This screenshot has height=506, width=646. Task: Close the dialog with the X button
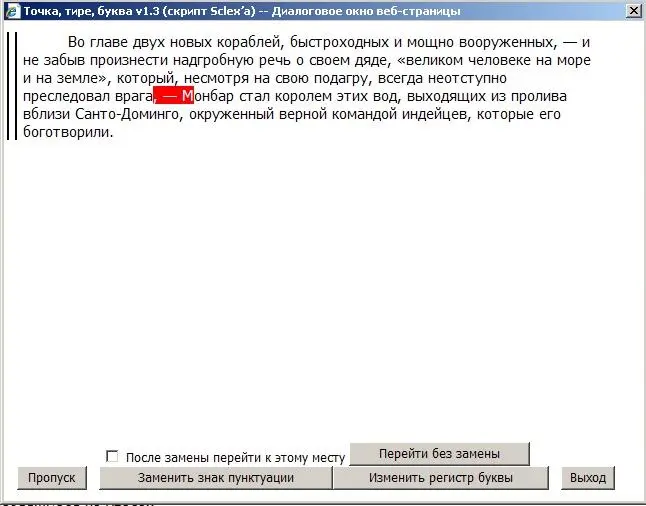pos(634,11)
